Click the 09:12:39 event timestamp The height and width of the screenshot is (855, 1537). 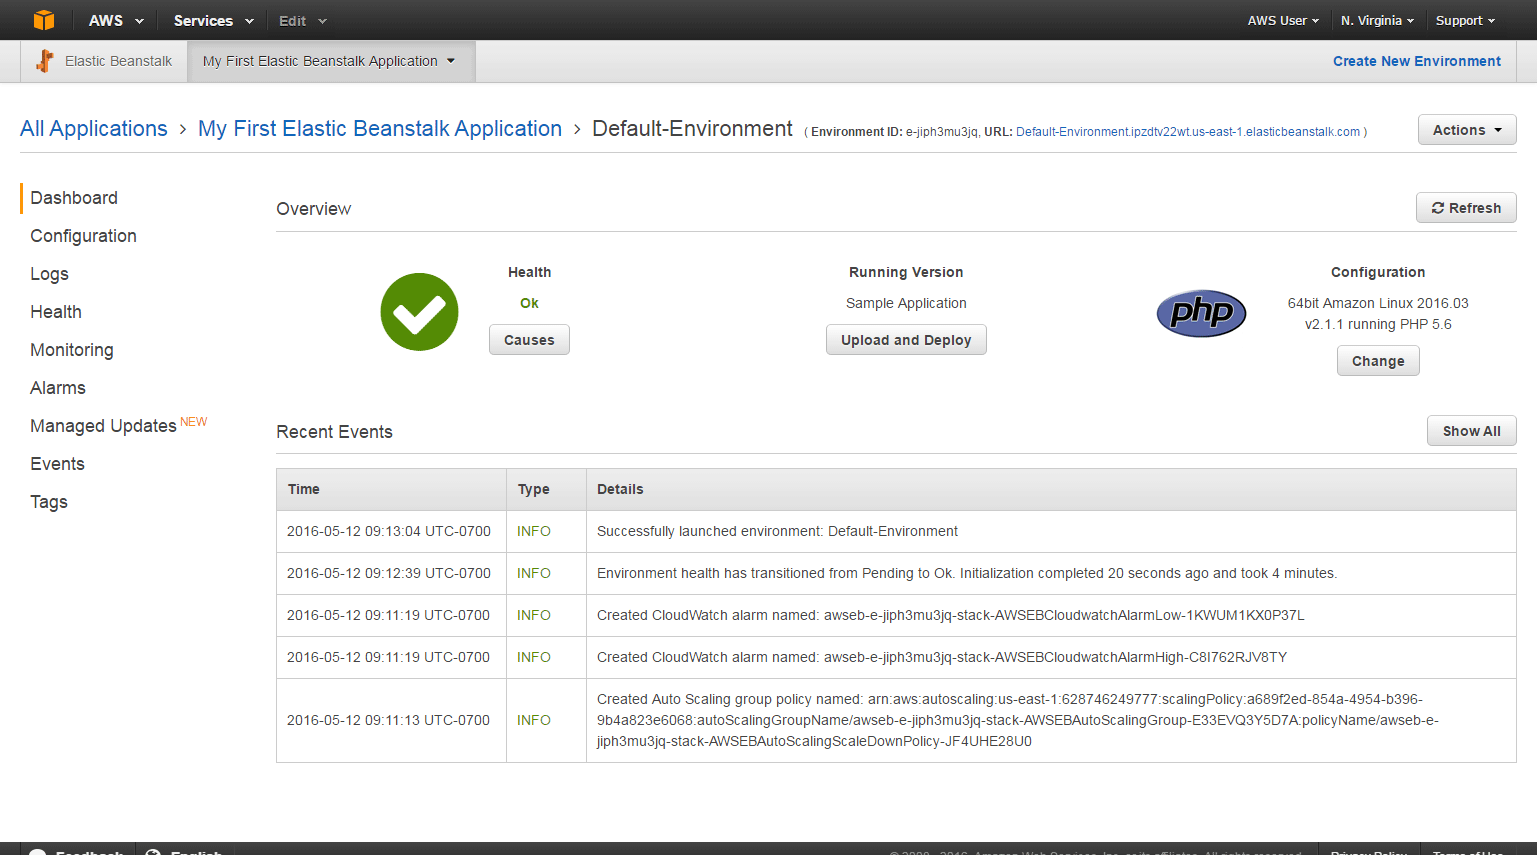pyautogui.click(x=389, y=573)
